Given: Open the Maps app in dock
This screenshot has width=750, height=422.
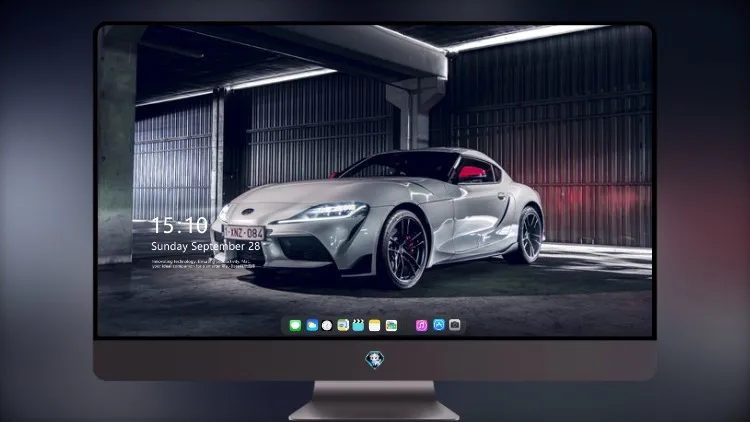Looking at the screenshot, I should click(x=343, y=326).
